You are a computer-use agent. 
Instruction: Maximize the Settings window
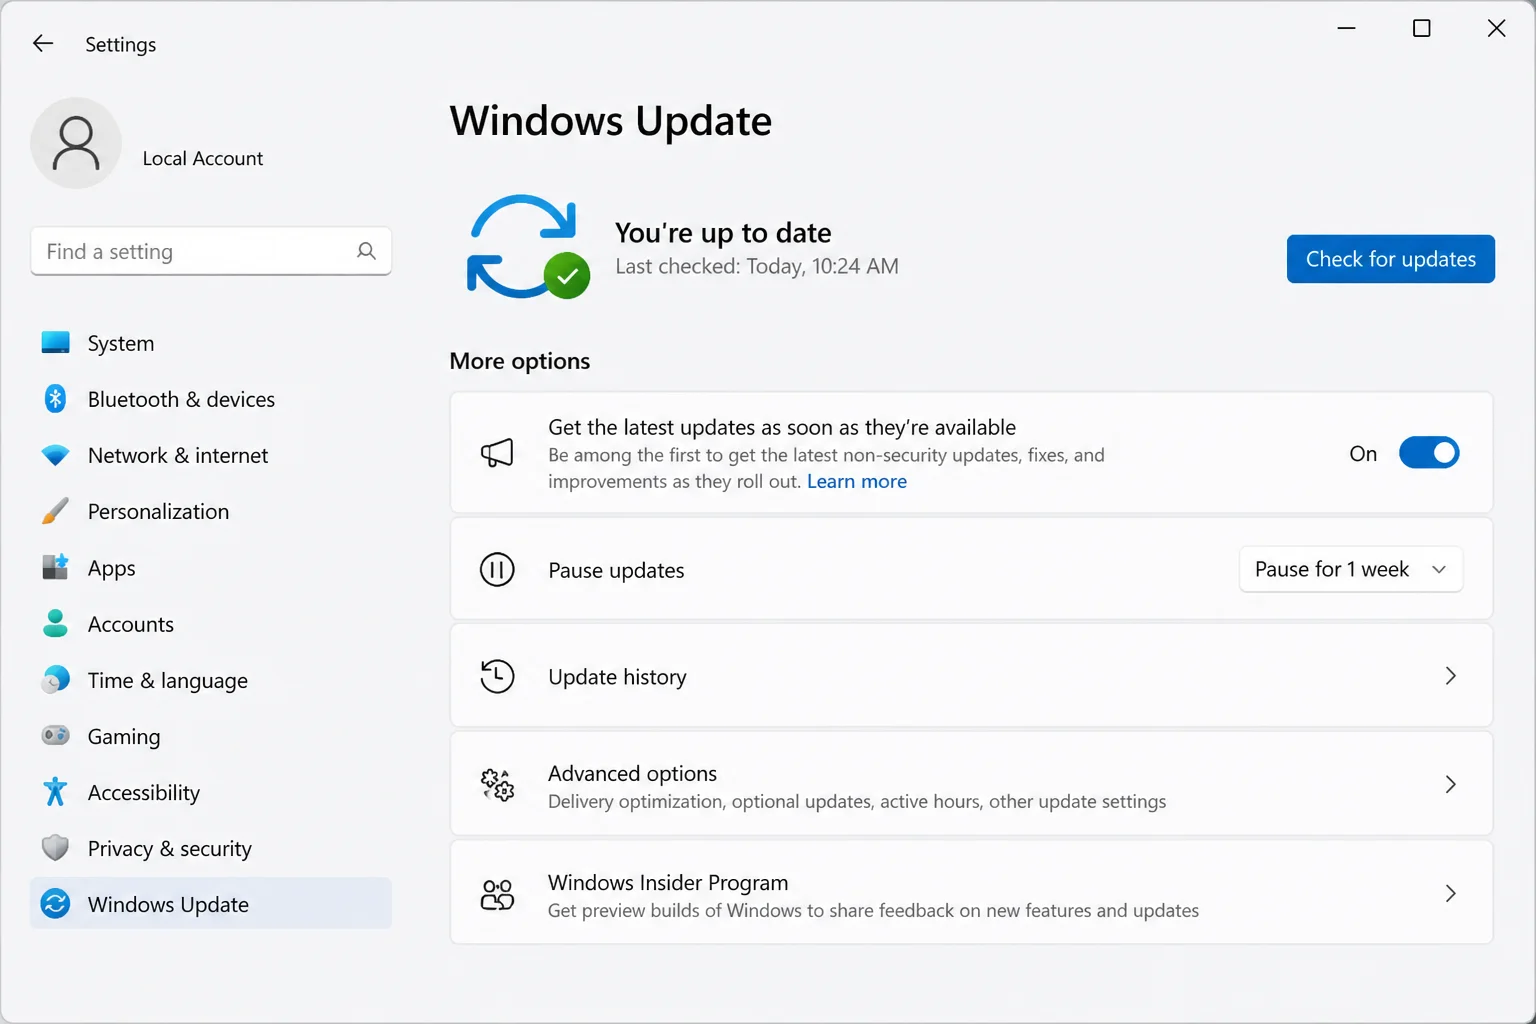tap(1421, 28)
